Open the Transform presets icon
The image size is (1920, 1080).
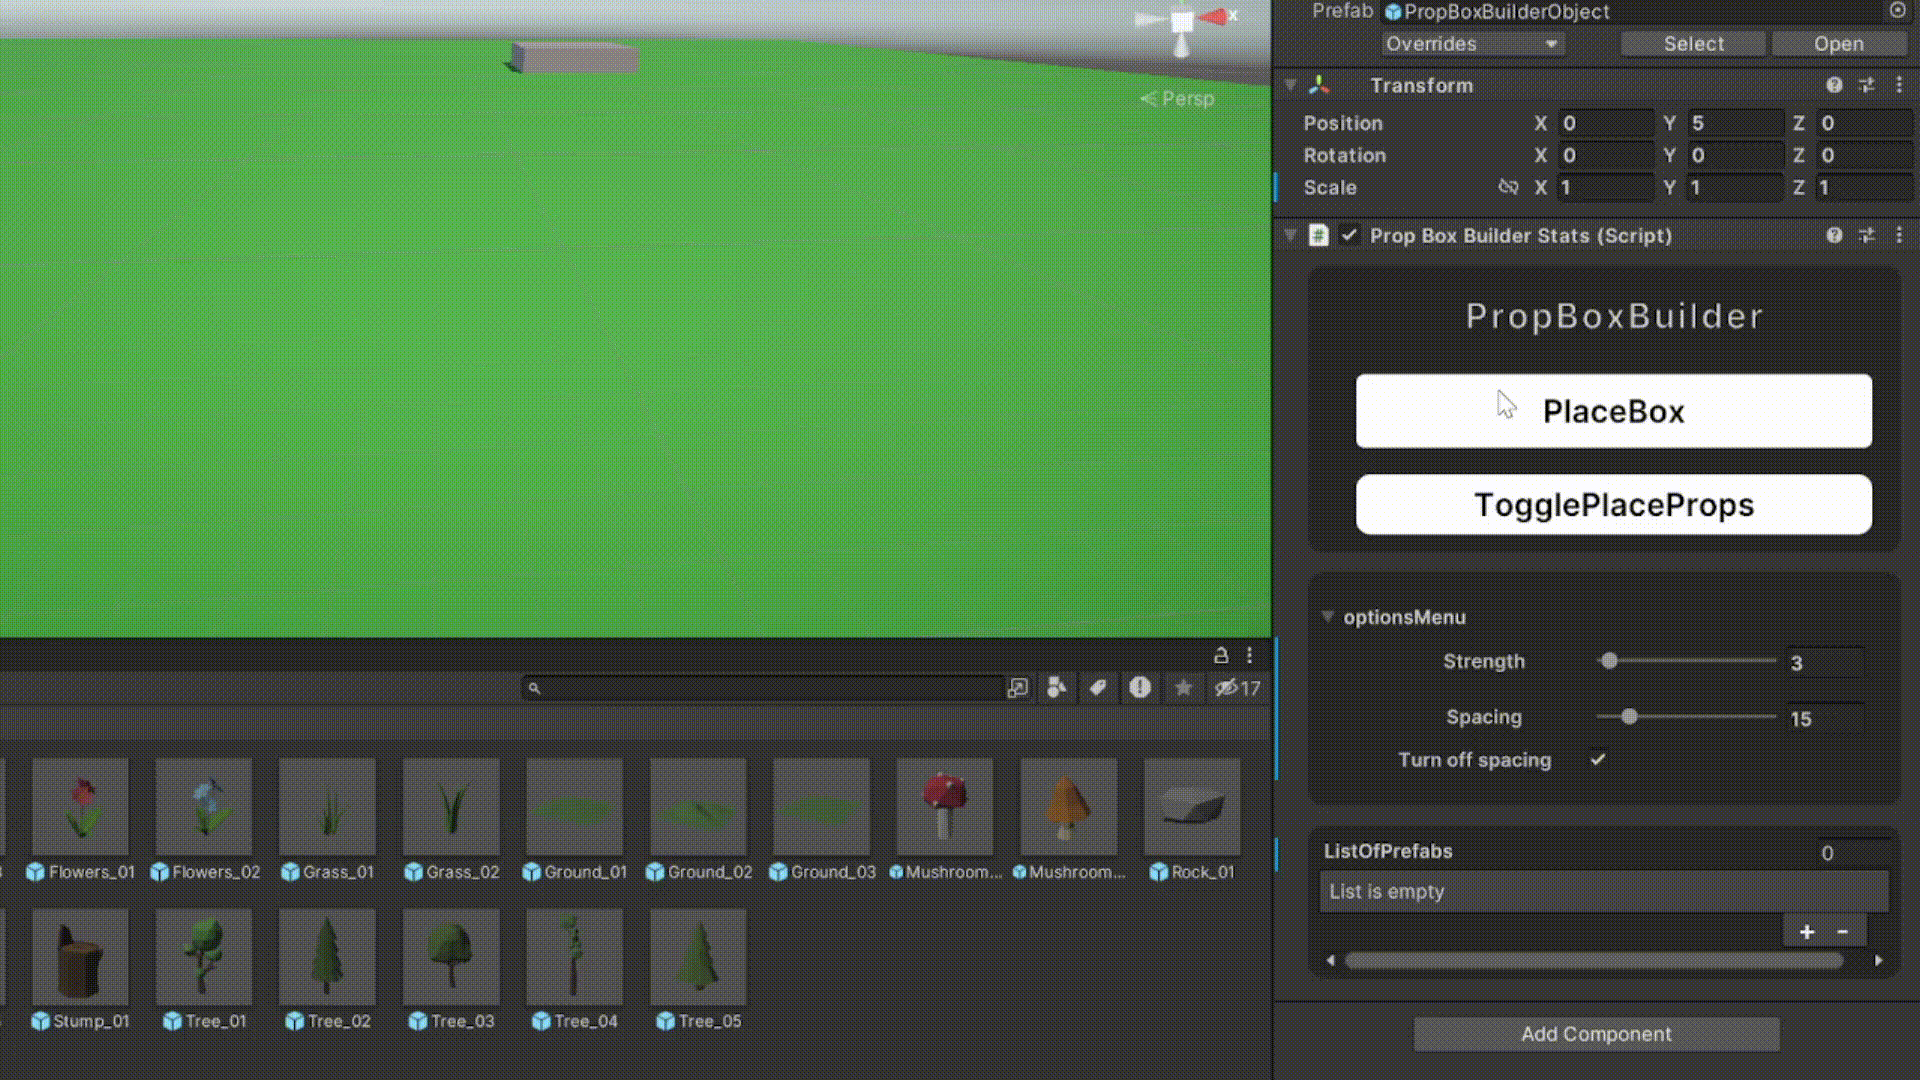point(1866,85)
